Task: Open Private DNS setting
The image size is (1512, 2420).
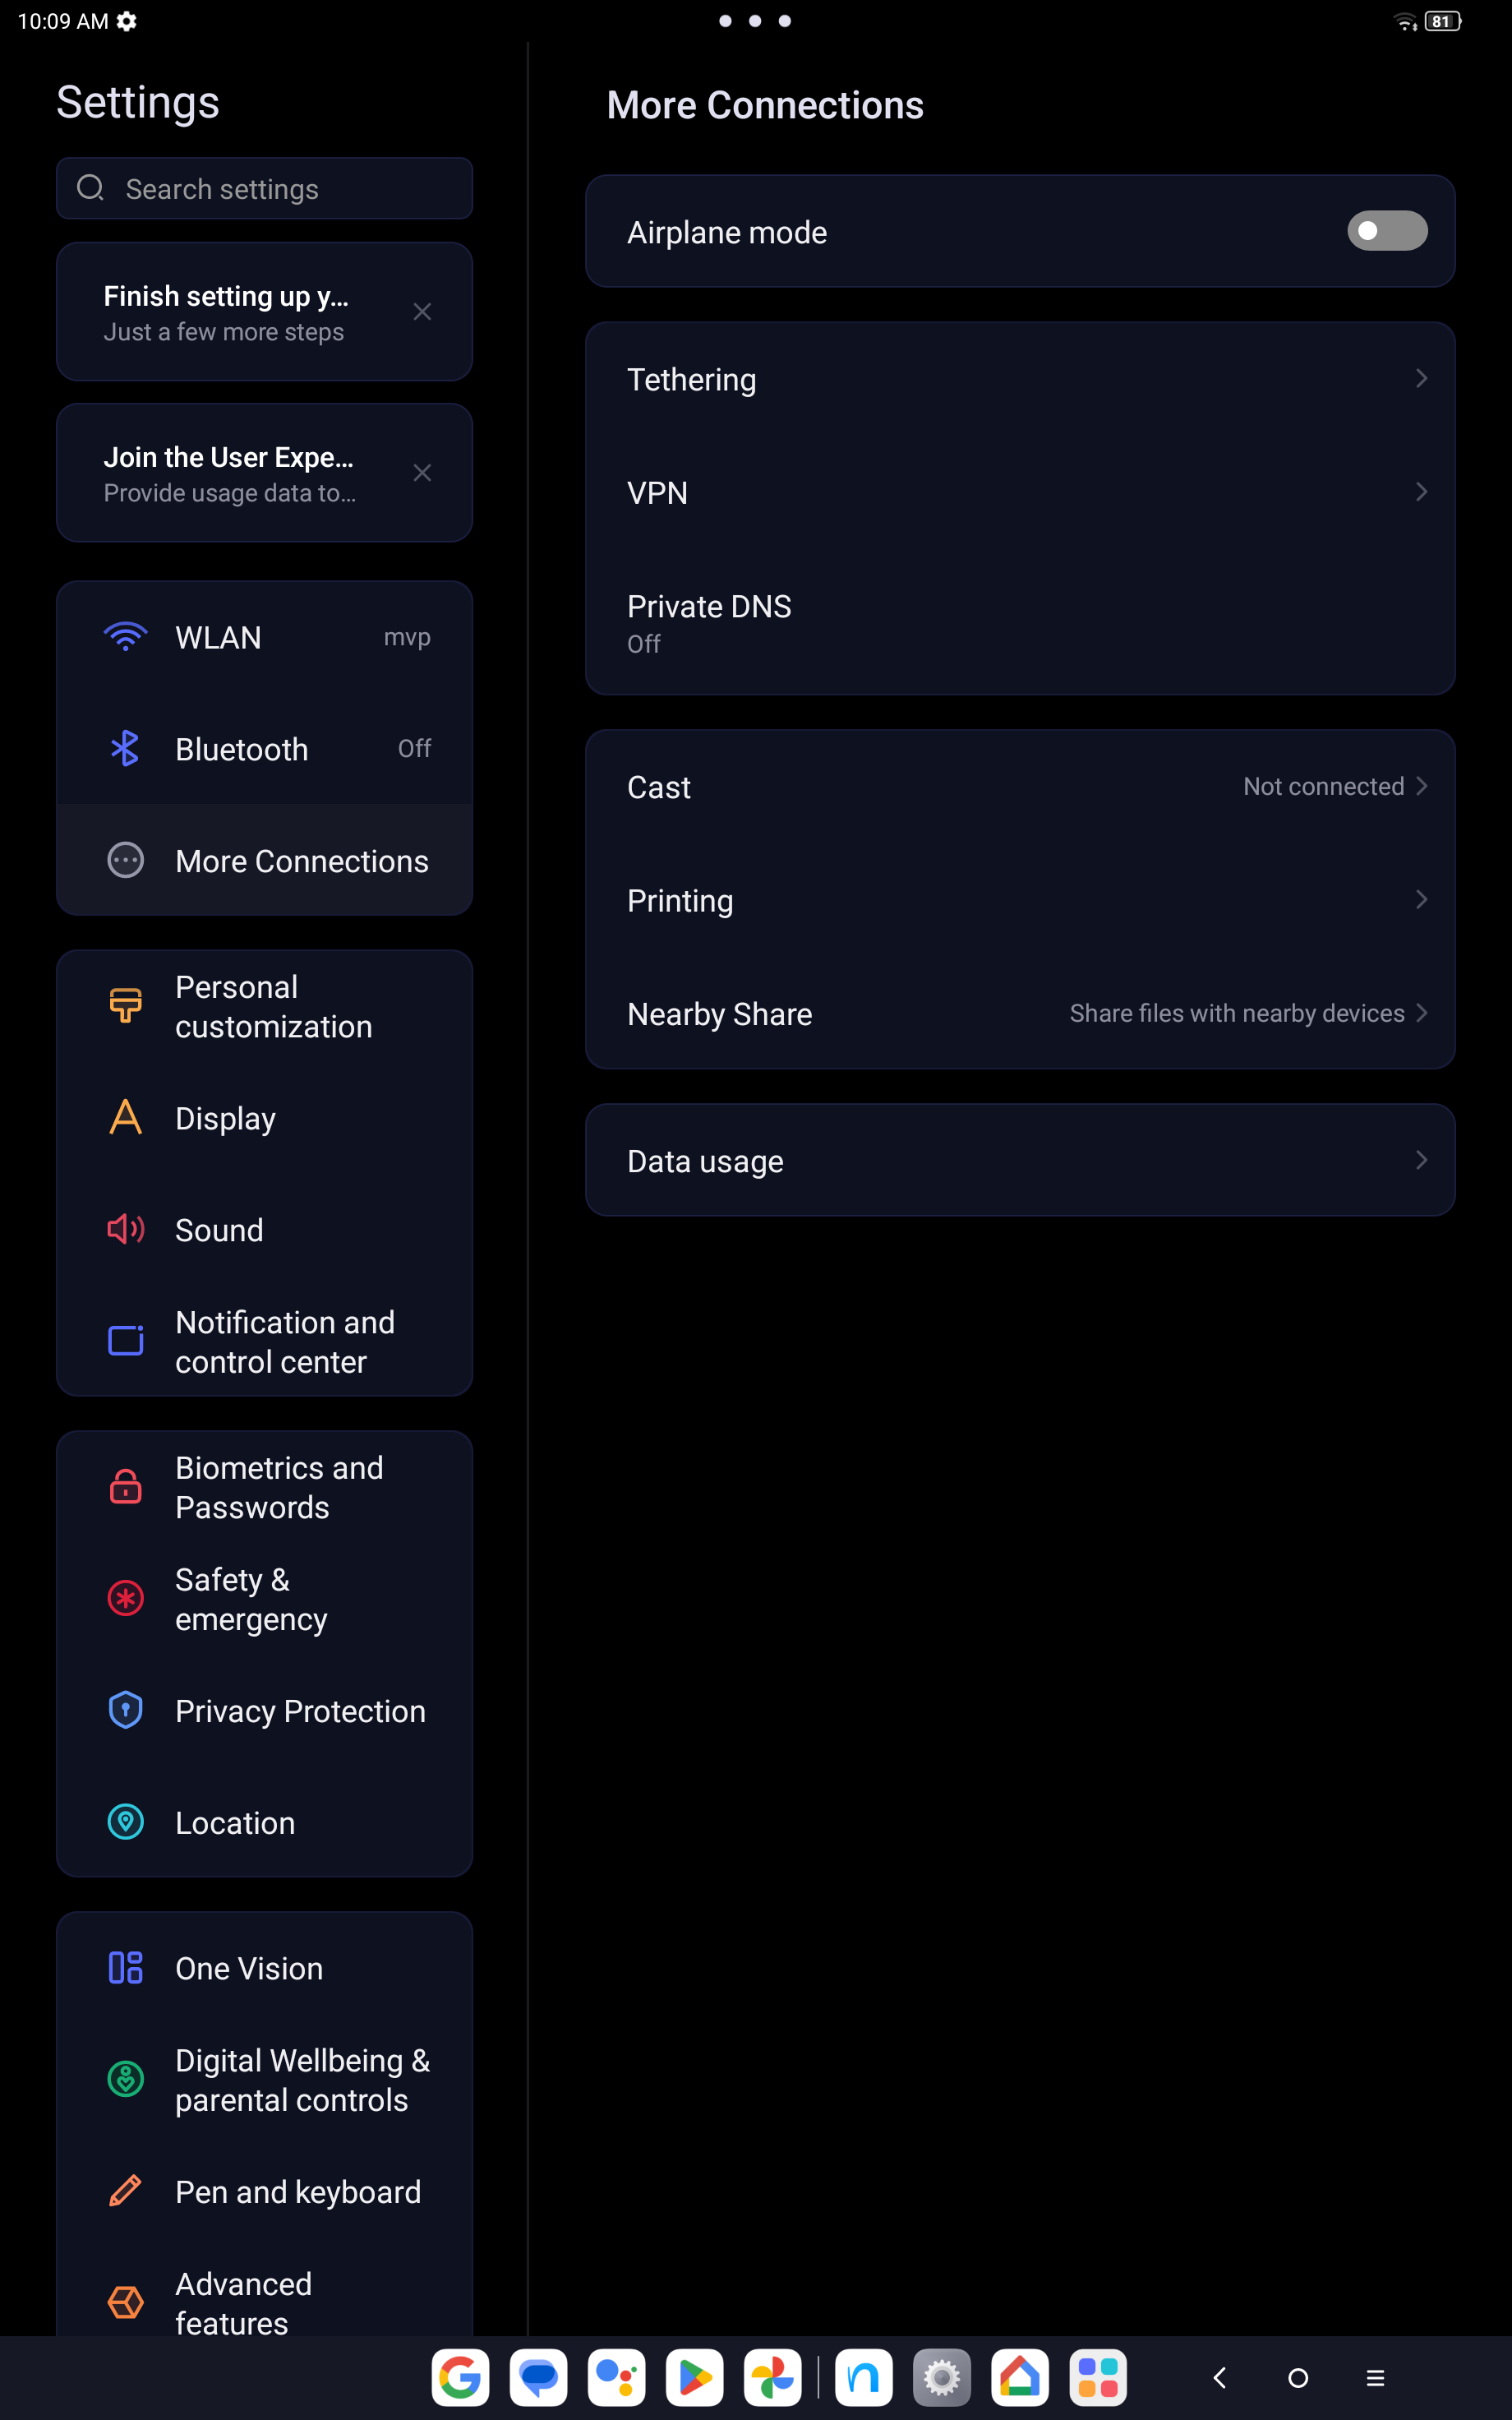Action: [x=1020, y=623]
